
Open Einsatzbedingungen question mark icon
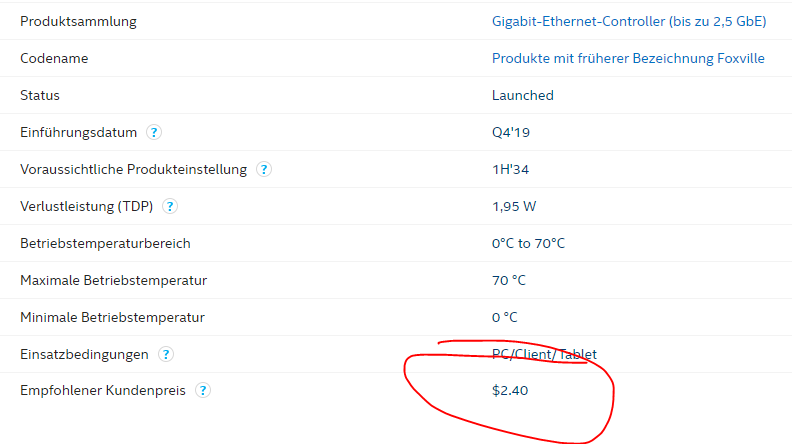166,354
